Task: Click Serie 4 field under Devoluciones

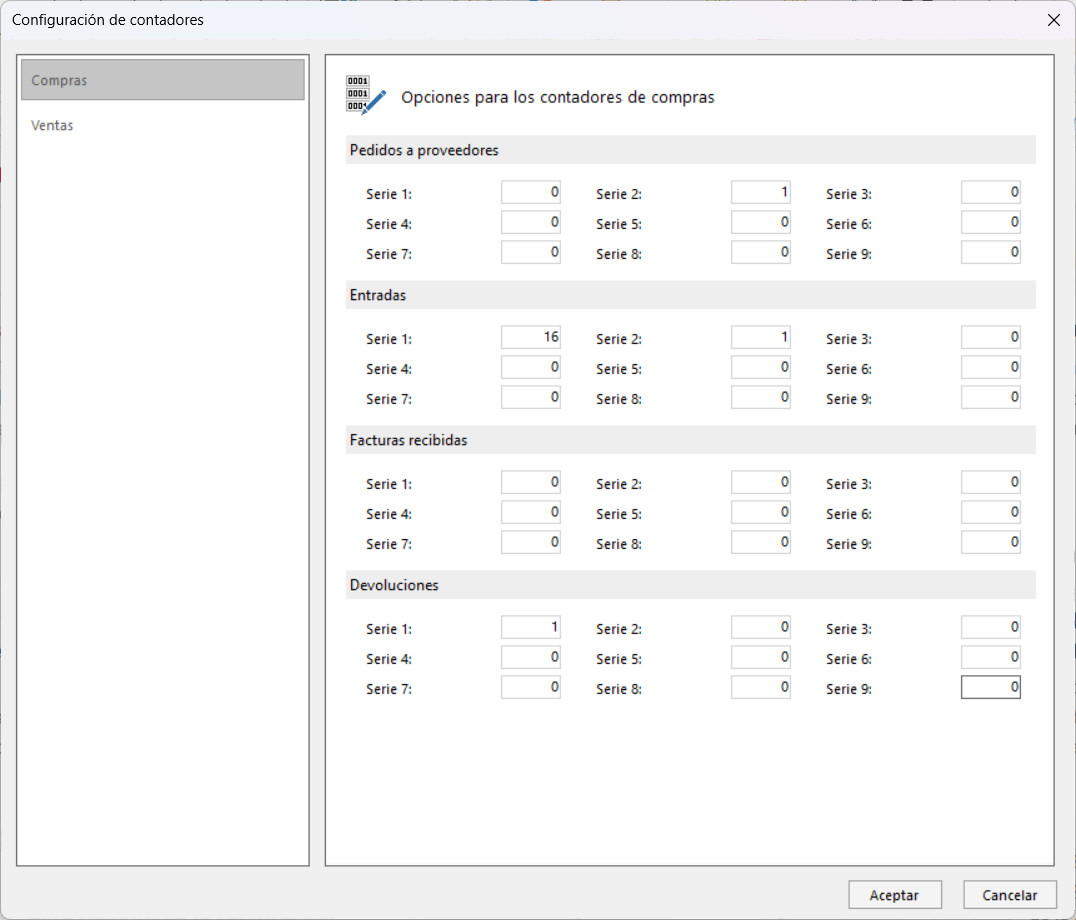Action: [530, 657]
